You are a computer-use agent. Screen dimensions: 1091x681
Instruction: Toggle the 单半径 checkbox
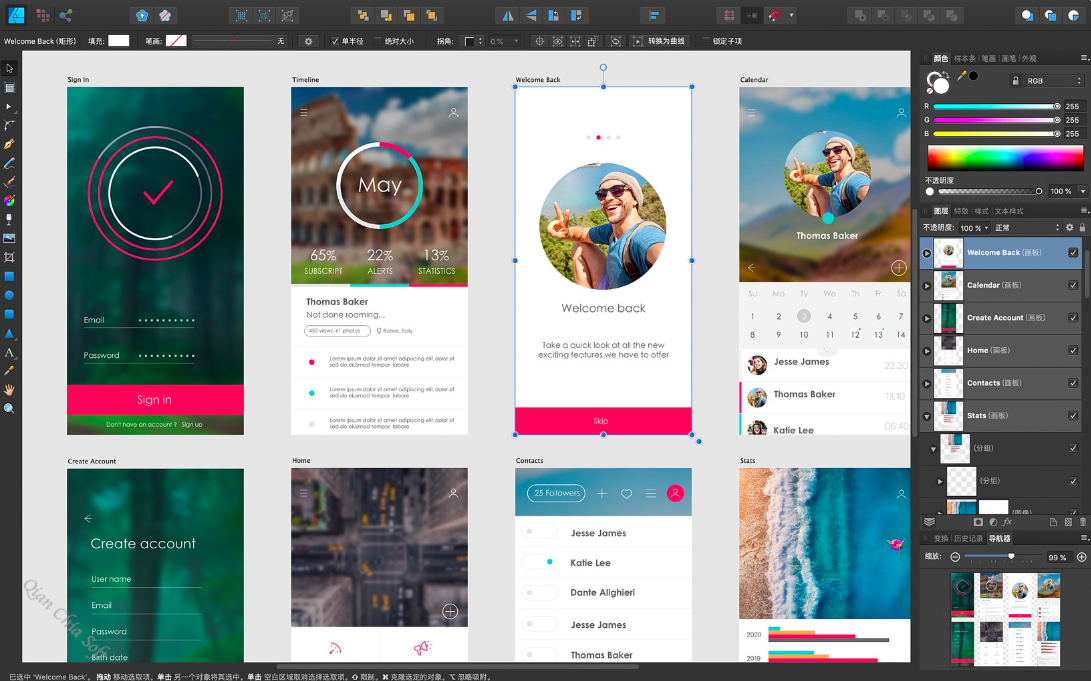click(x=335, y=41)
